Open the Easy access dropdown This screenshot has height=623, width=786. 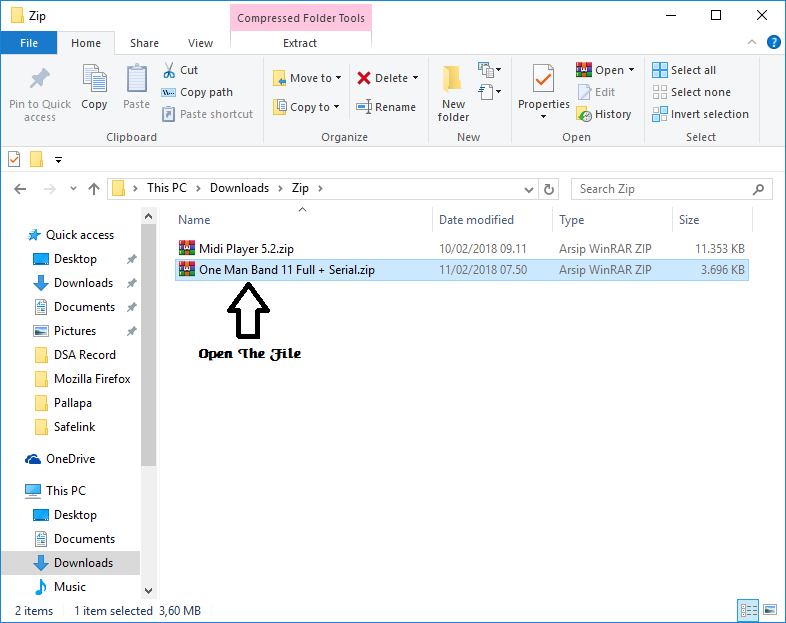489,92
